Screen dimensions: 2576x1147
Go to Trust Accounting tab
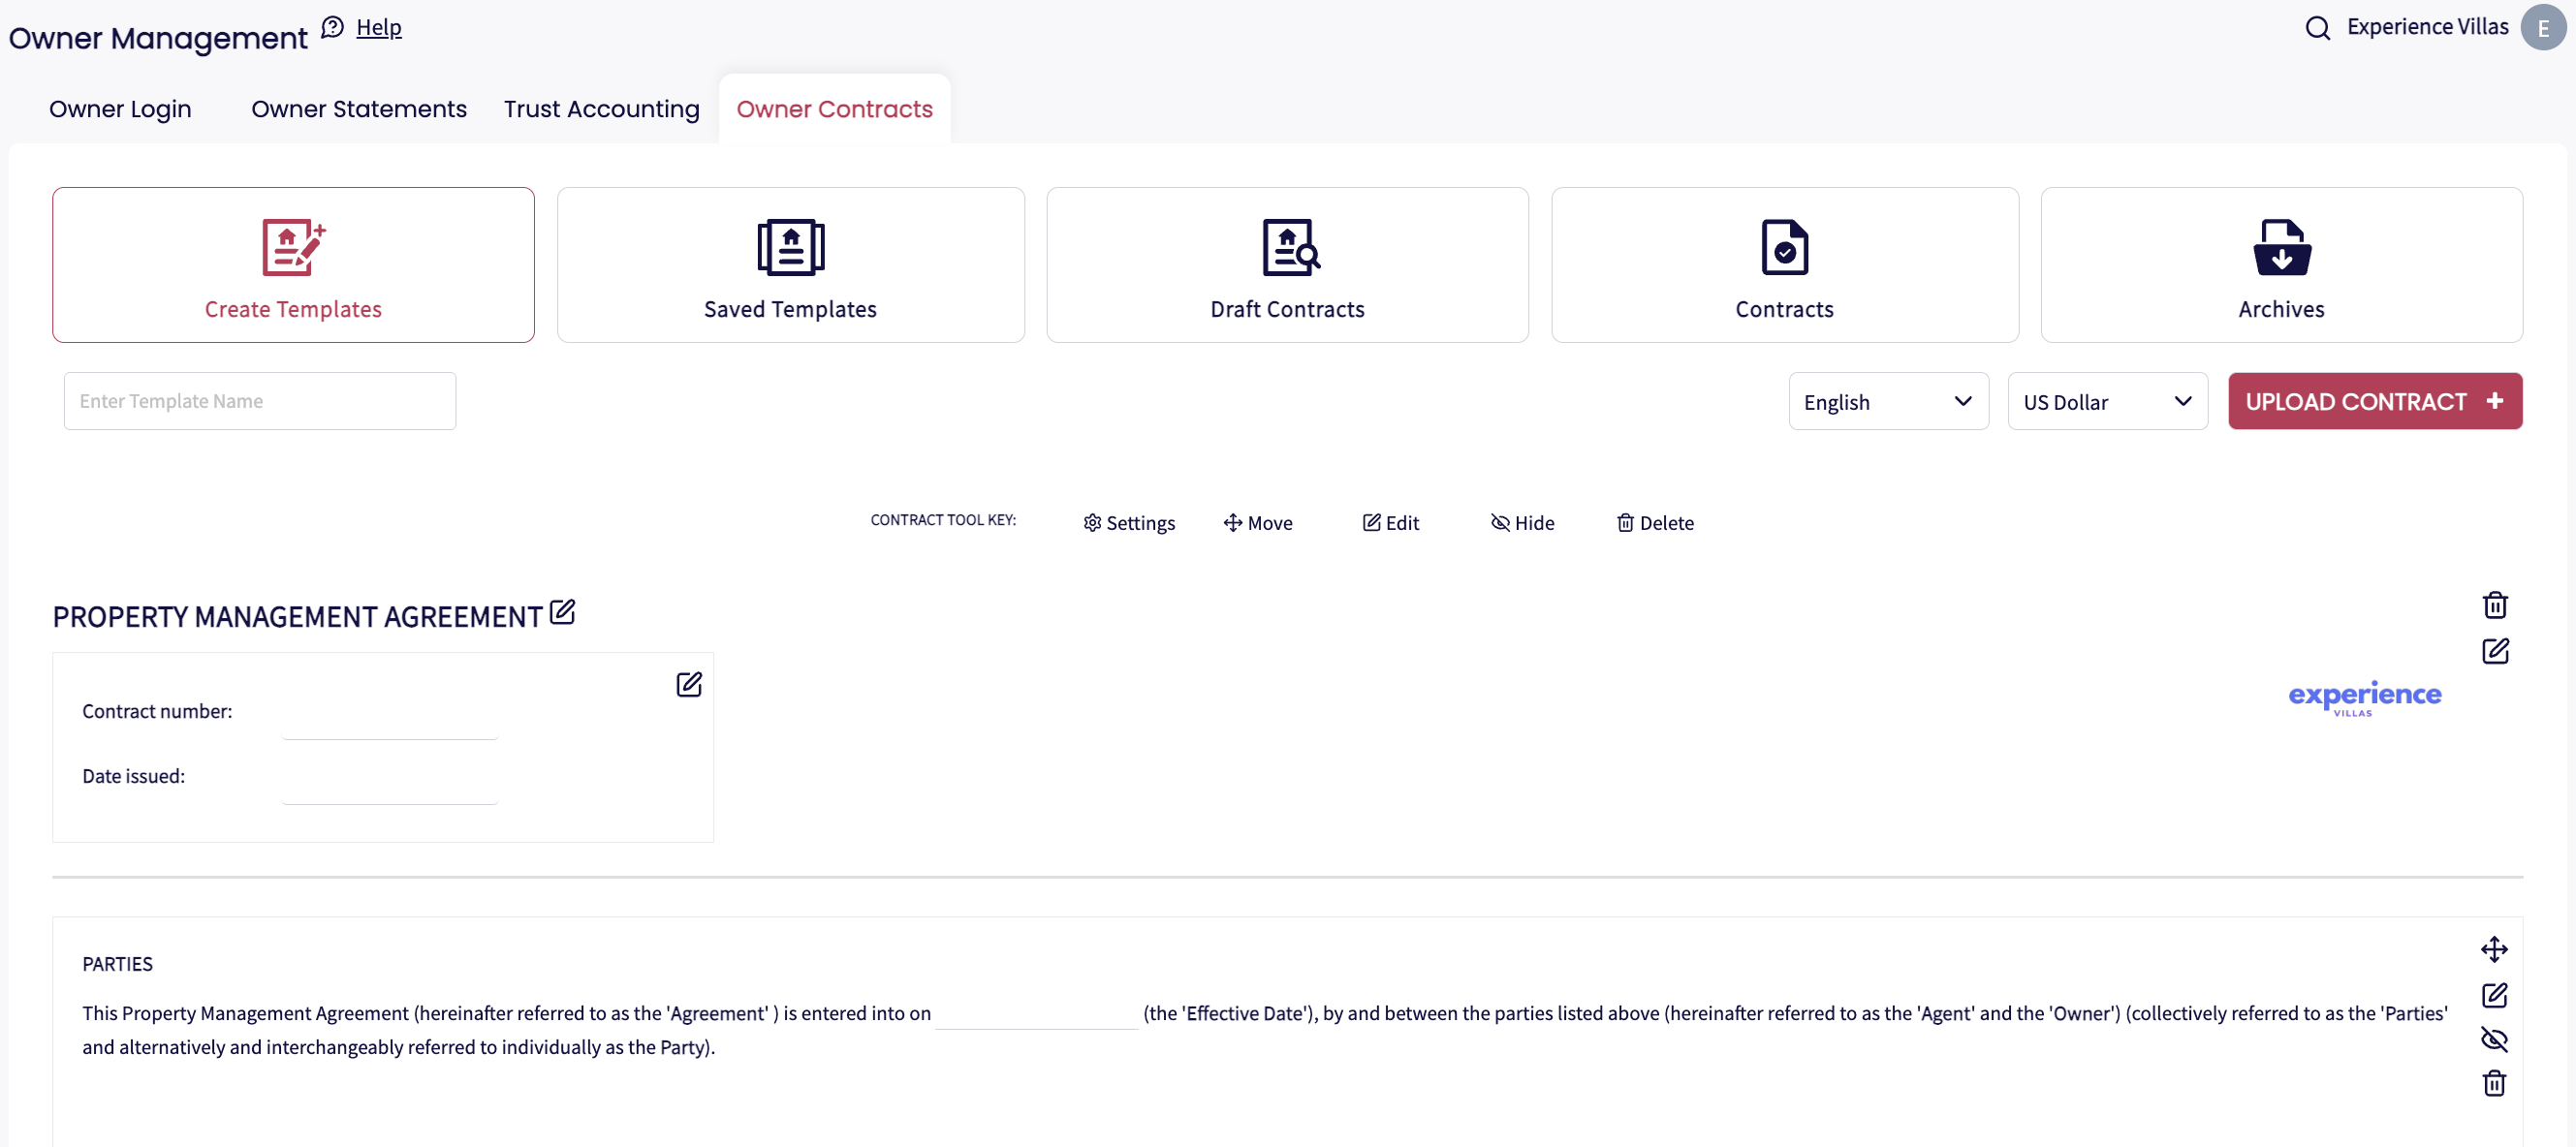[601, 109]
